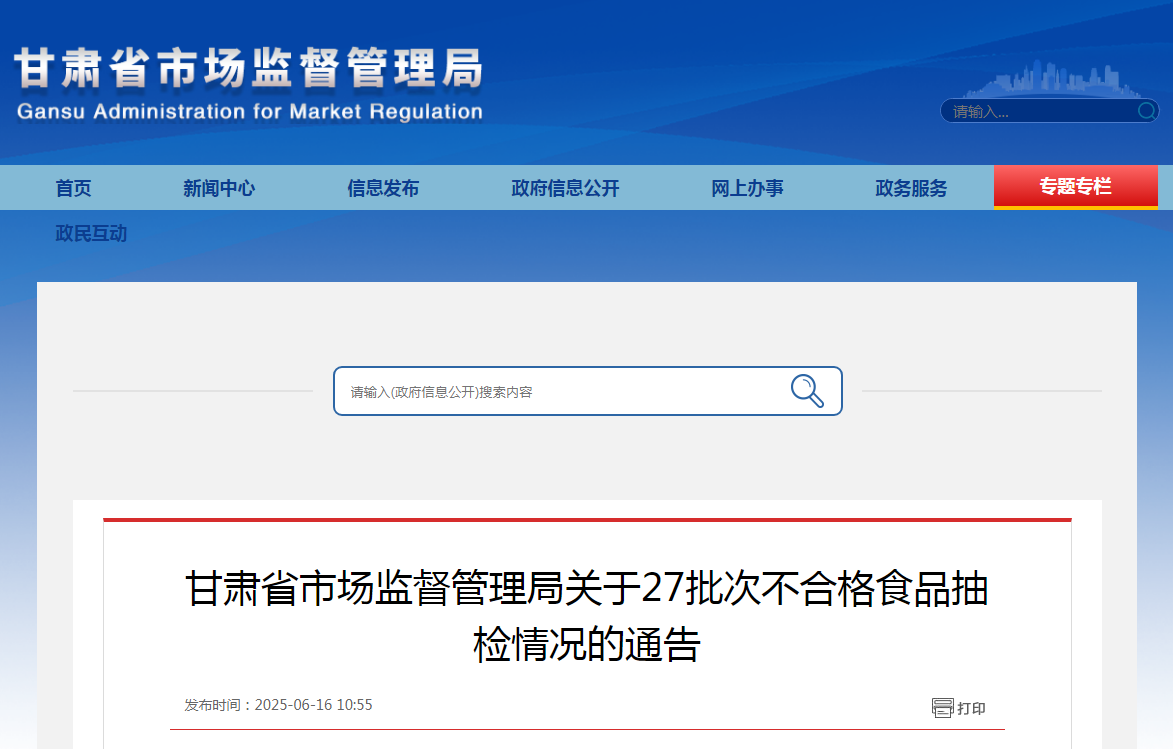The image size is (1173, 749).
Task: Click the Gansu Administration for Market Regulation text
Action: (x=249, y=111)
